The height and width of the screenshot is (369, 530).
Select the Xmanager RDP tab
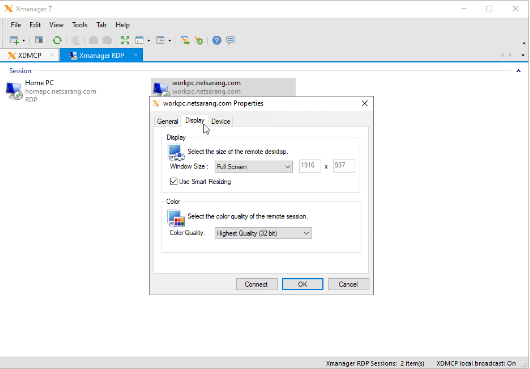coord(101,55)
